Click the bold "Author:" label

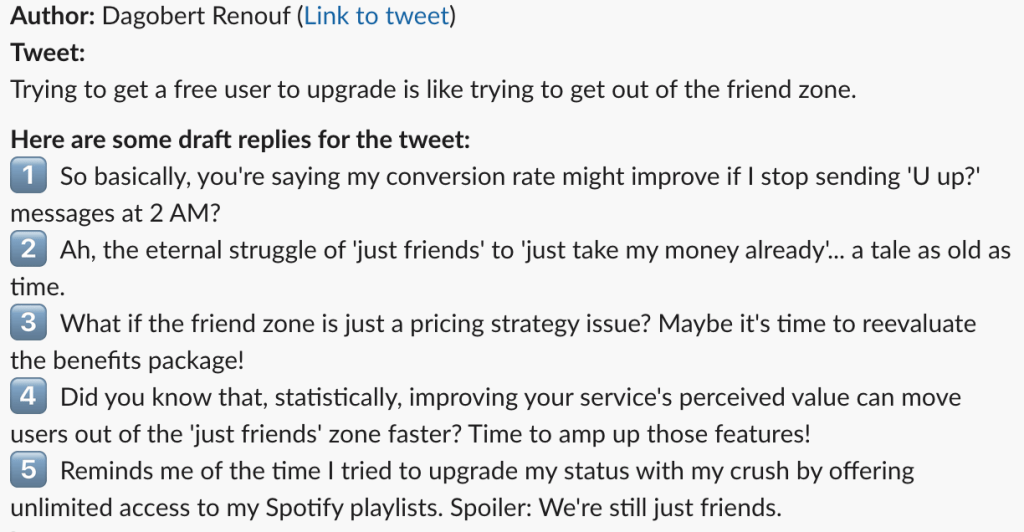coord(50,17)
